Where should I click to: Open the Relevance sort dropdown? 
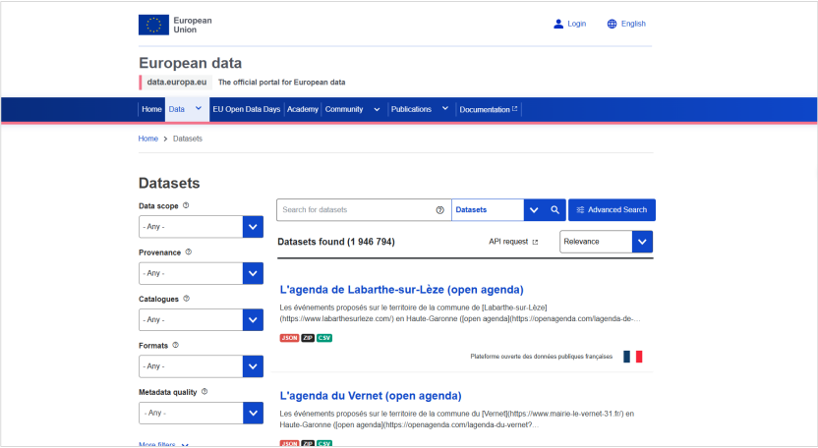(x=606, y=241)
